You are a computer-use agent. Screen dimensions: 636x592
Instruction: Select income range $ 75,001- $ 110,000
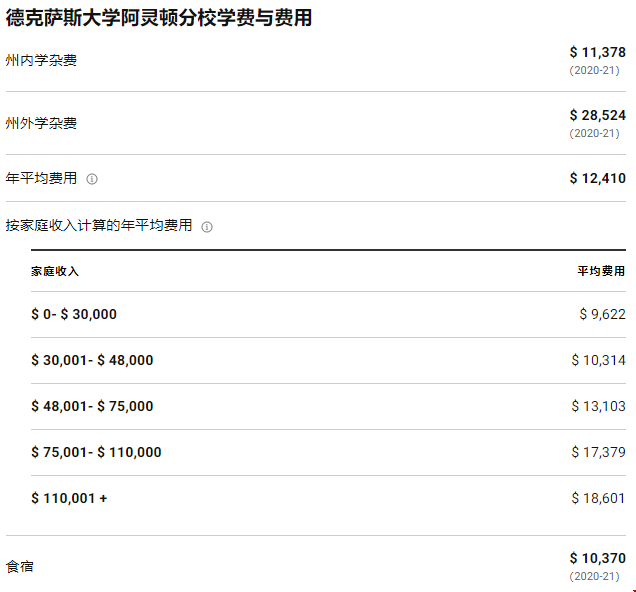tap(96, 452)
